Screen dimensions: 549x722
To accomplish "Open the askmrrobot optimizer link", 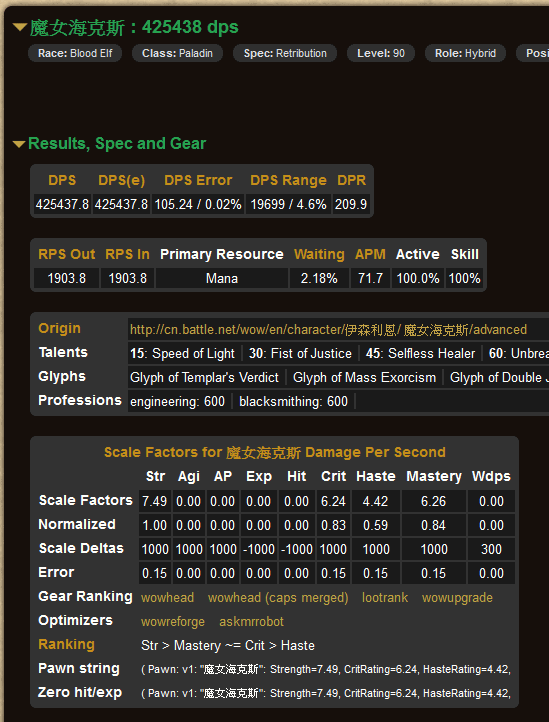I will pos(251,622).
